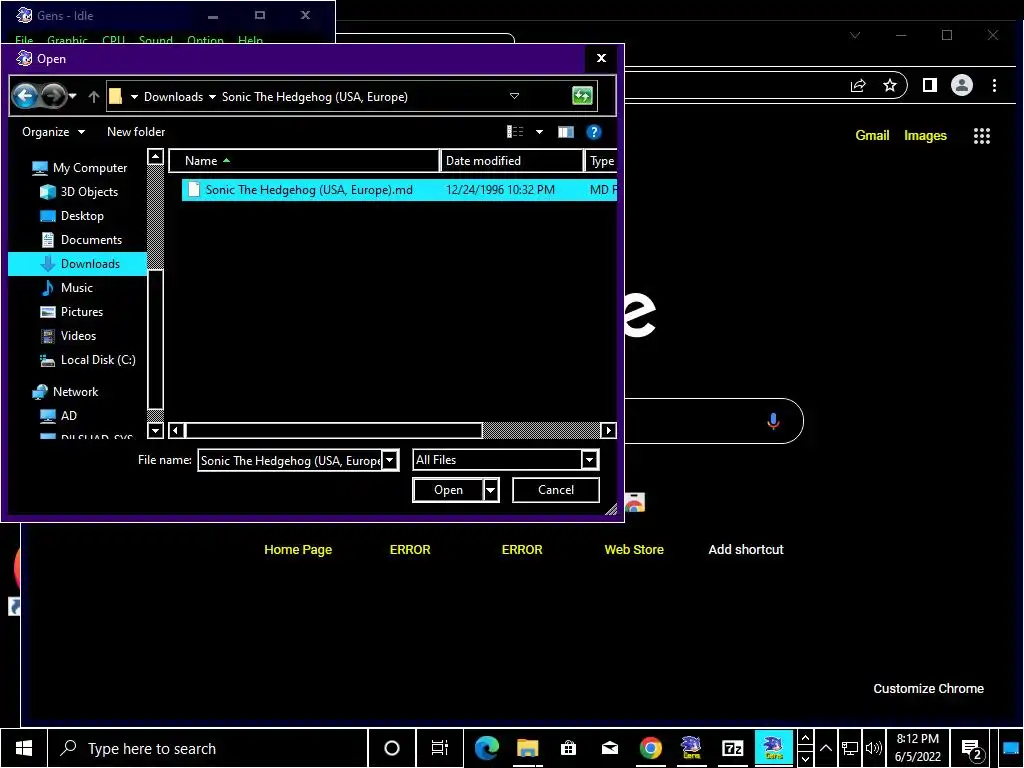Toggle the preview pane
1024x768 pixels.
click(x=566, y=132)
